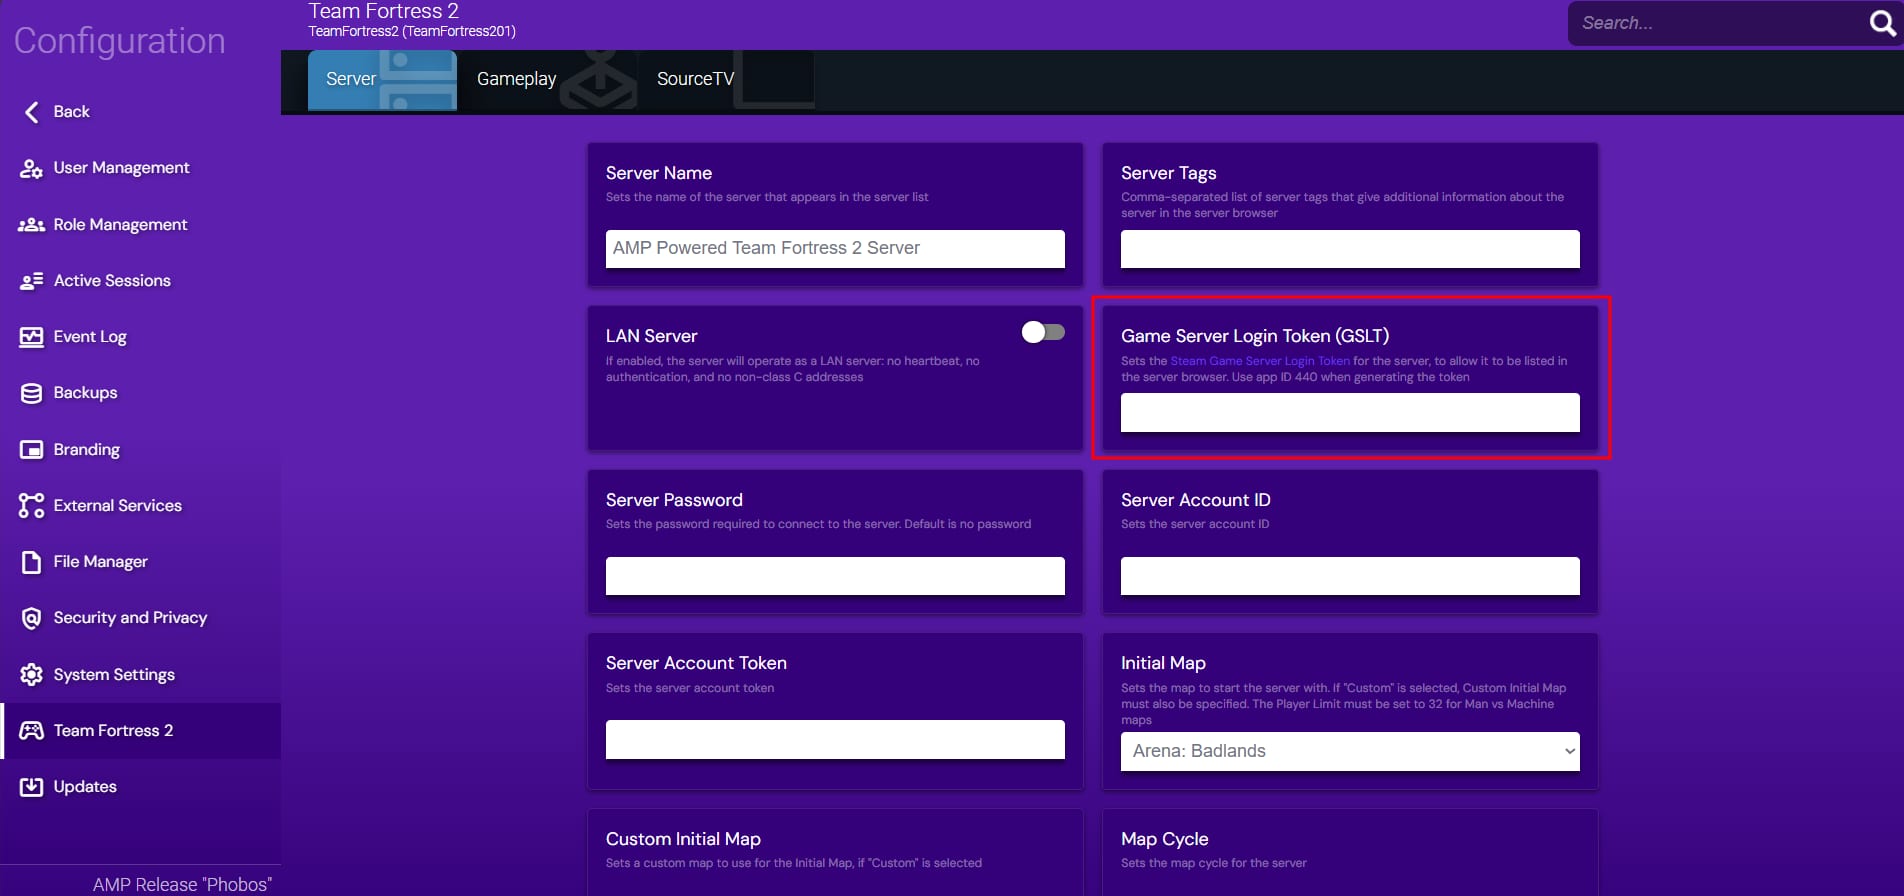Viewport: 1904px width, 896px height.
Task: Click the Back arrow icon
Action: point(32,112)
